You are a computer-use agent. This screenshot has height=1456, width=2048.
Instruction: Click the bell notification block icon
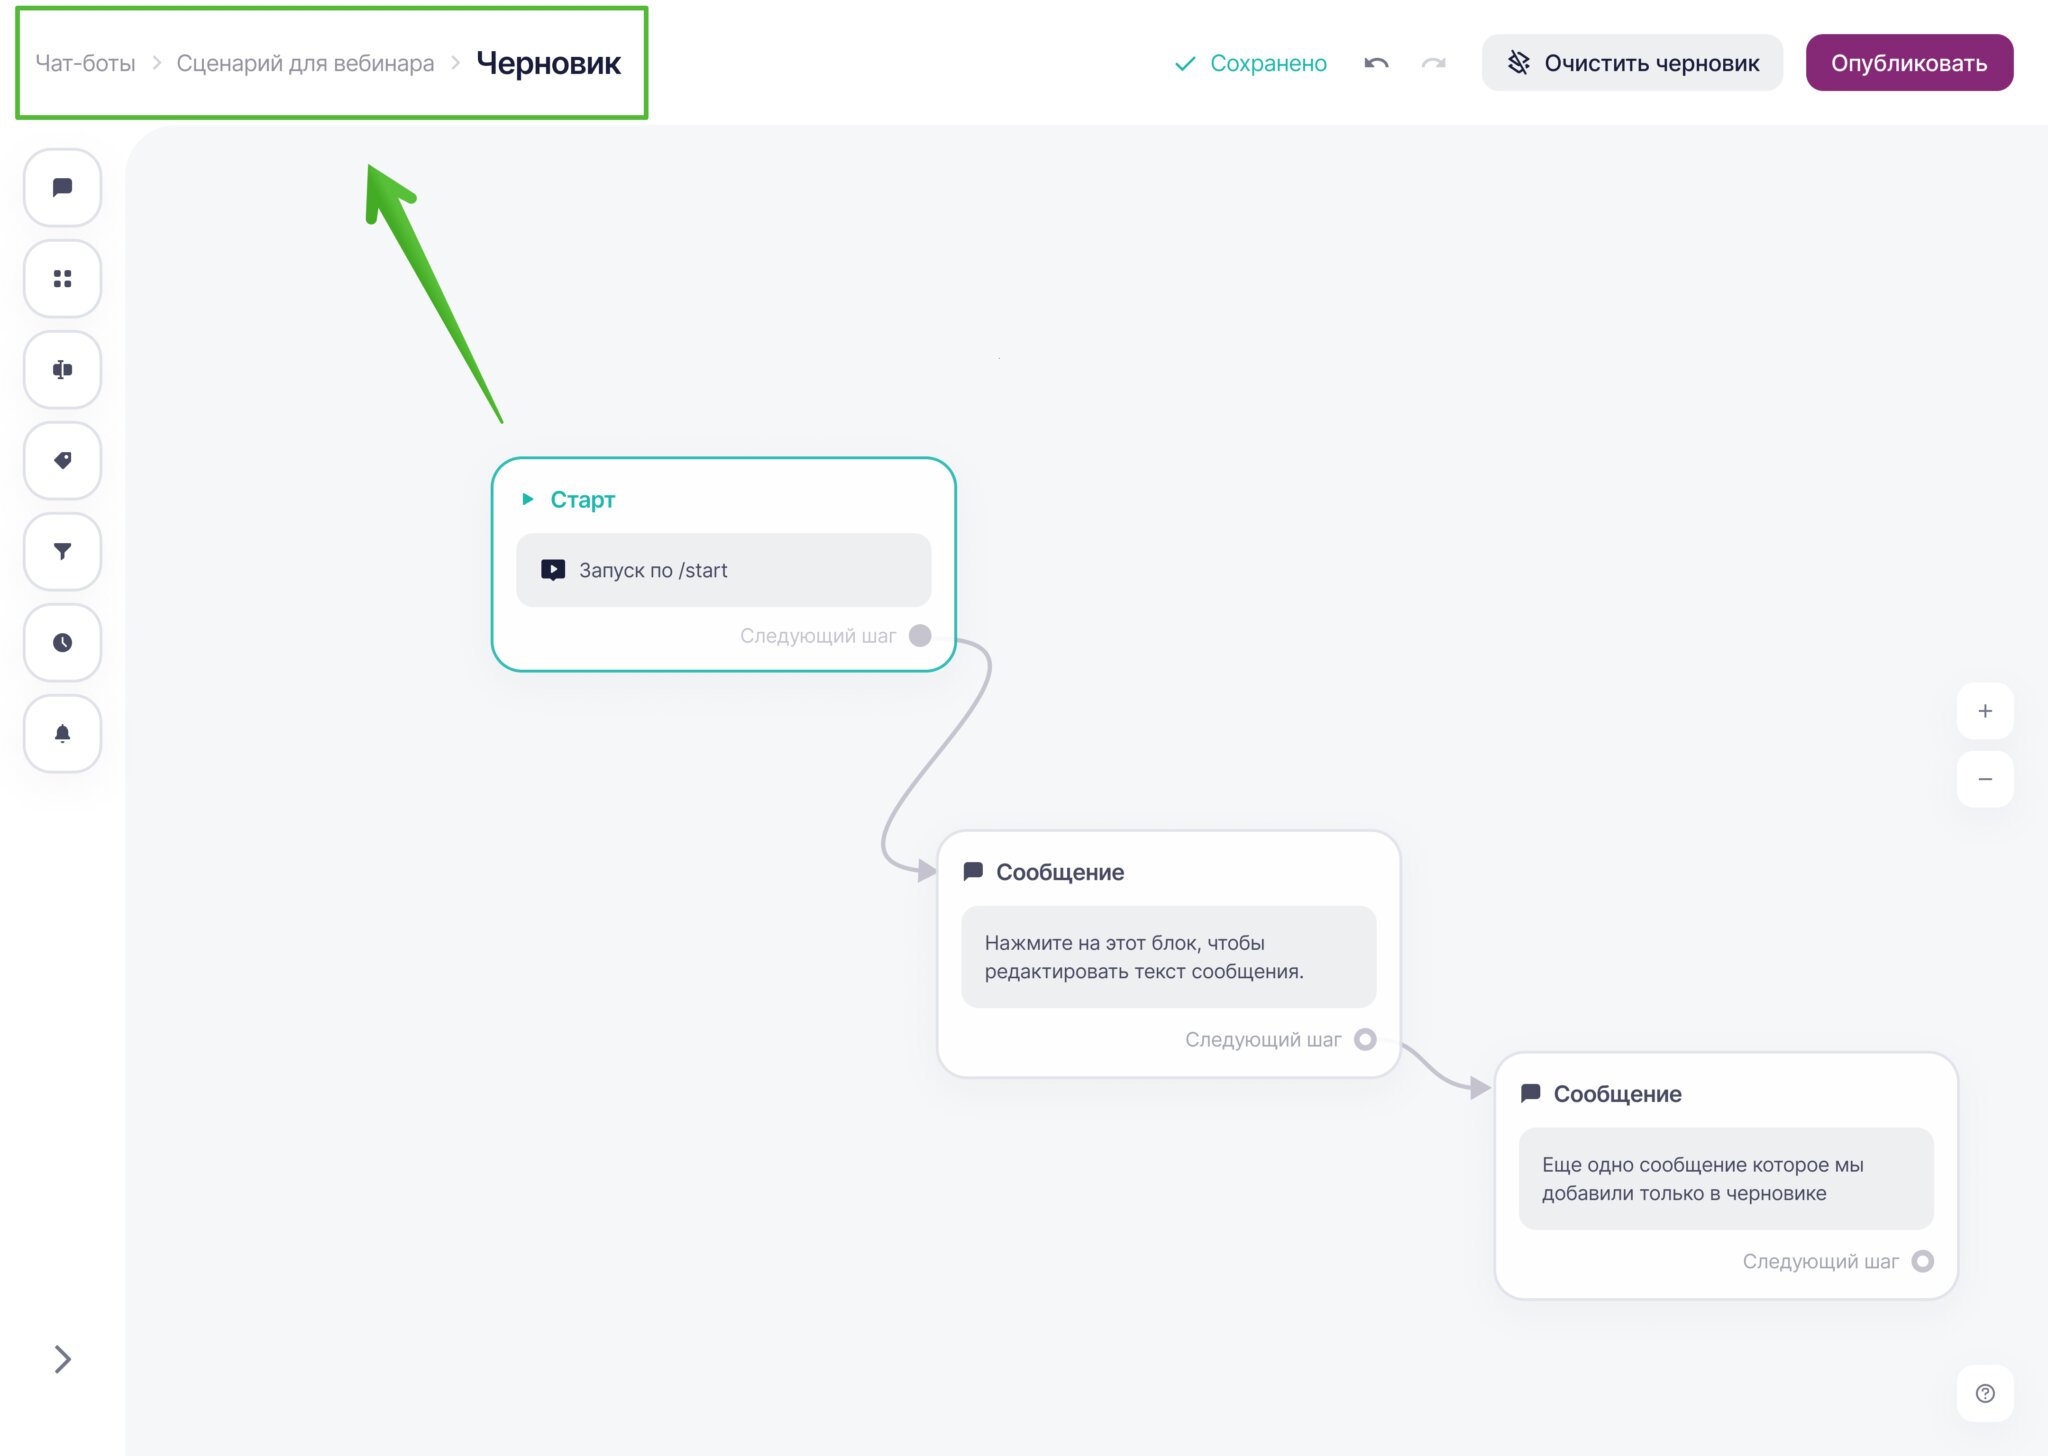[x=62, y=734]
